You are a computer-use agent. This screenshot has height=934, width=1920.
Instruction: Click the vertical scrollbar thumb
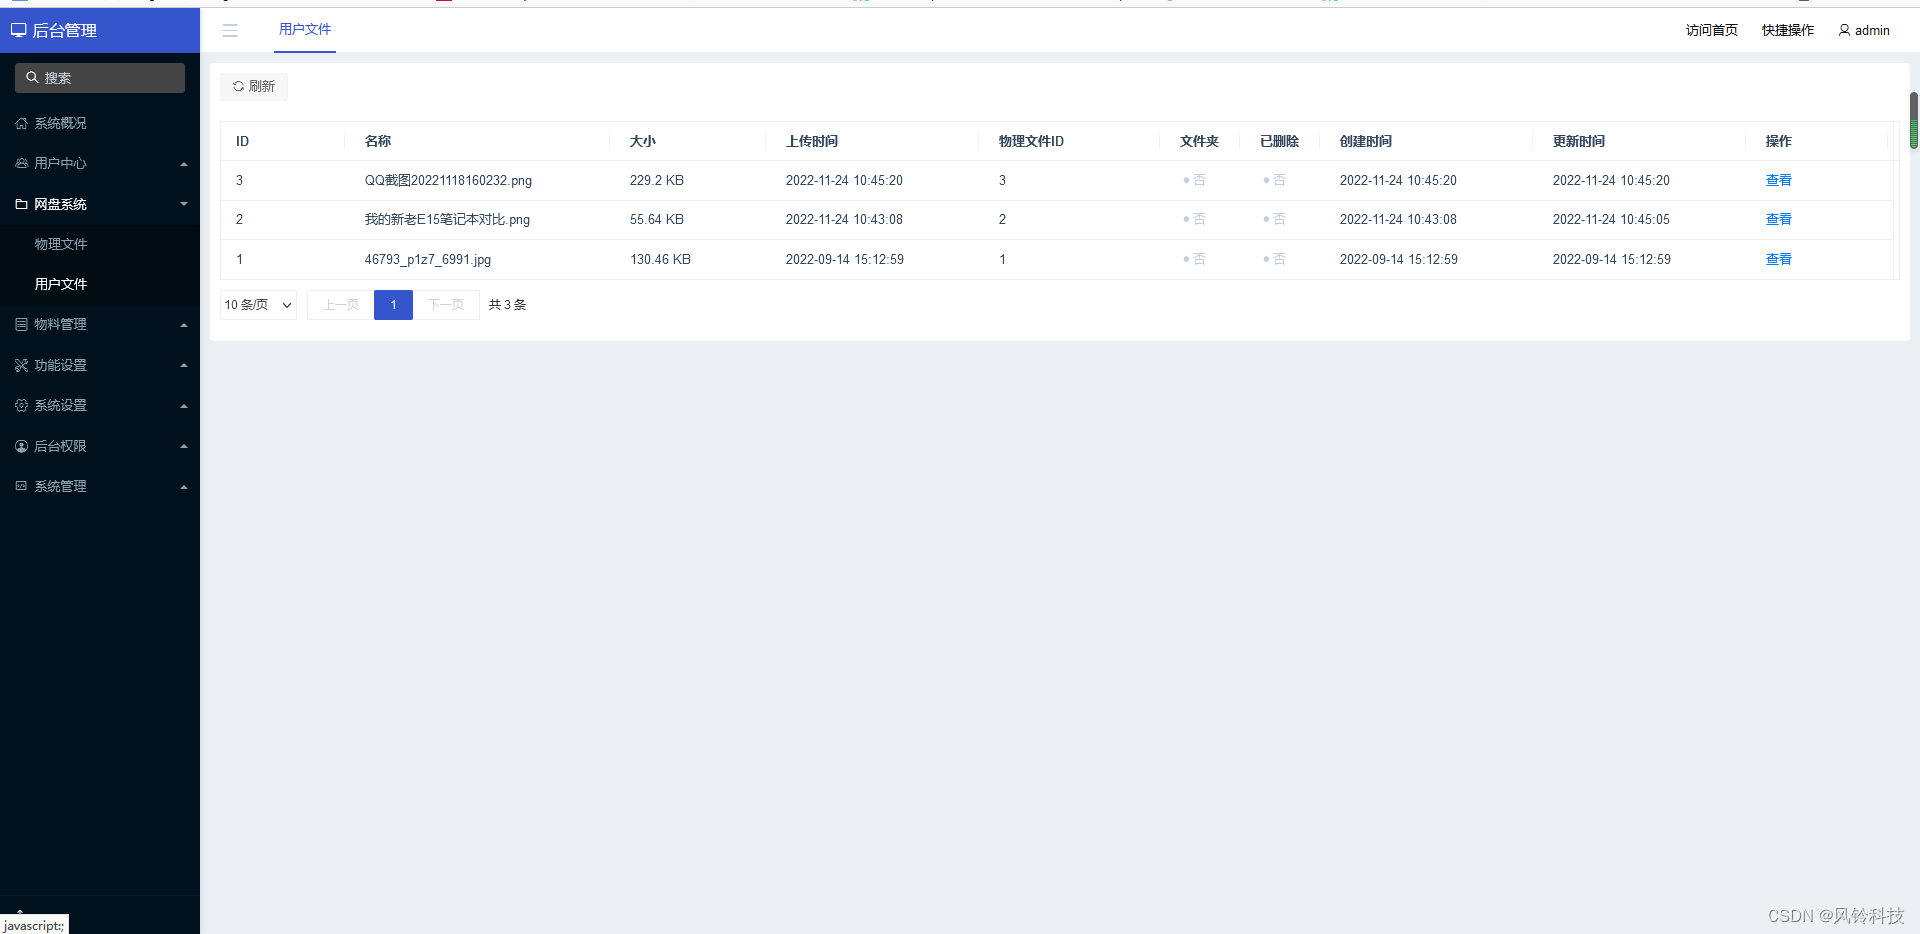click(x=1914, y=120)
